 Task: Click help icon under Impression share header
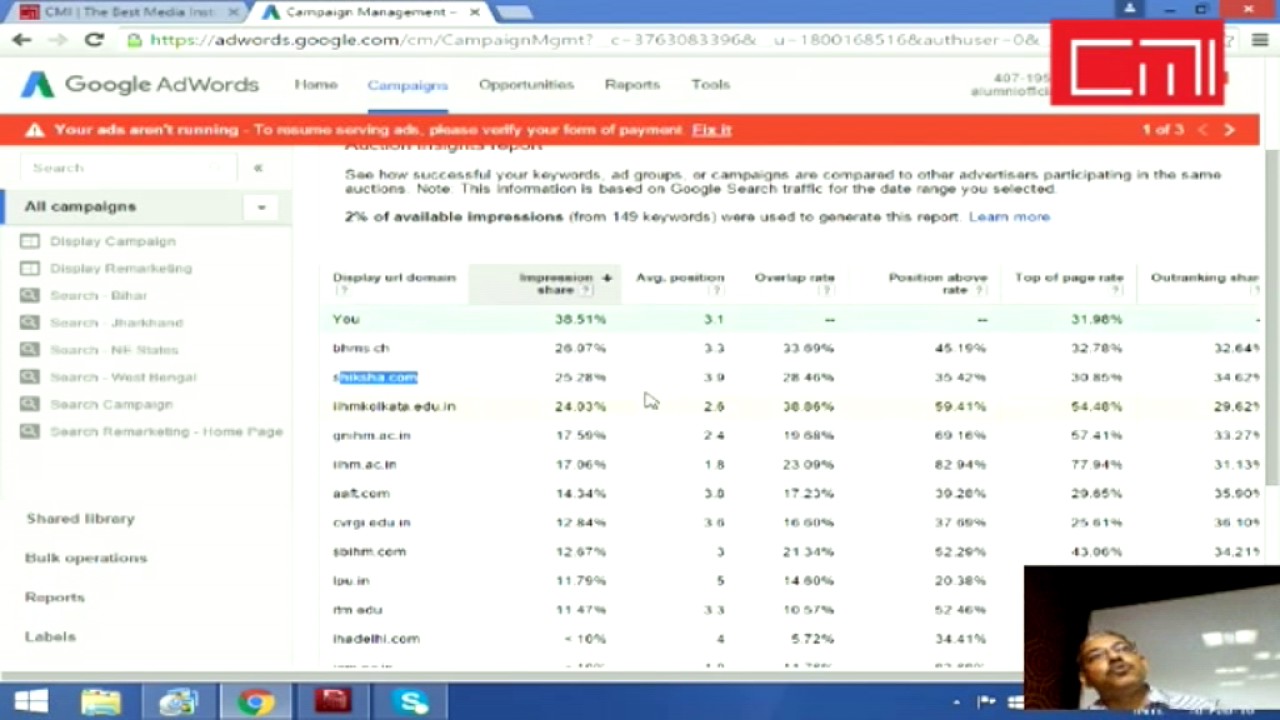point(586,290)
